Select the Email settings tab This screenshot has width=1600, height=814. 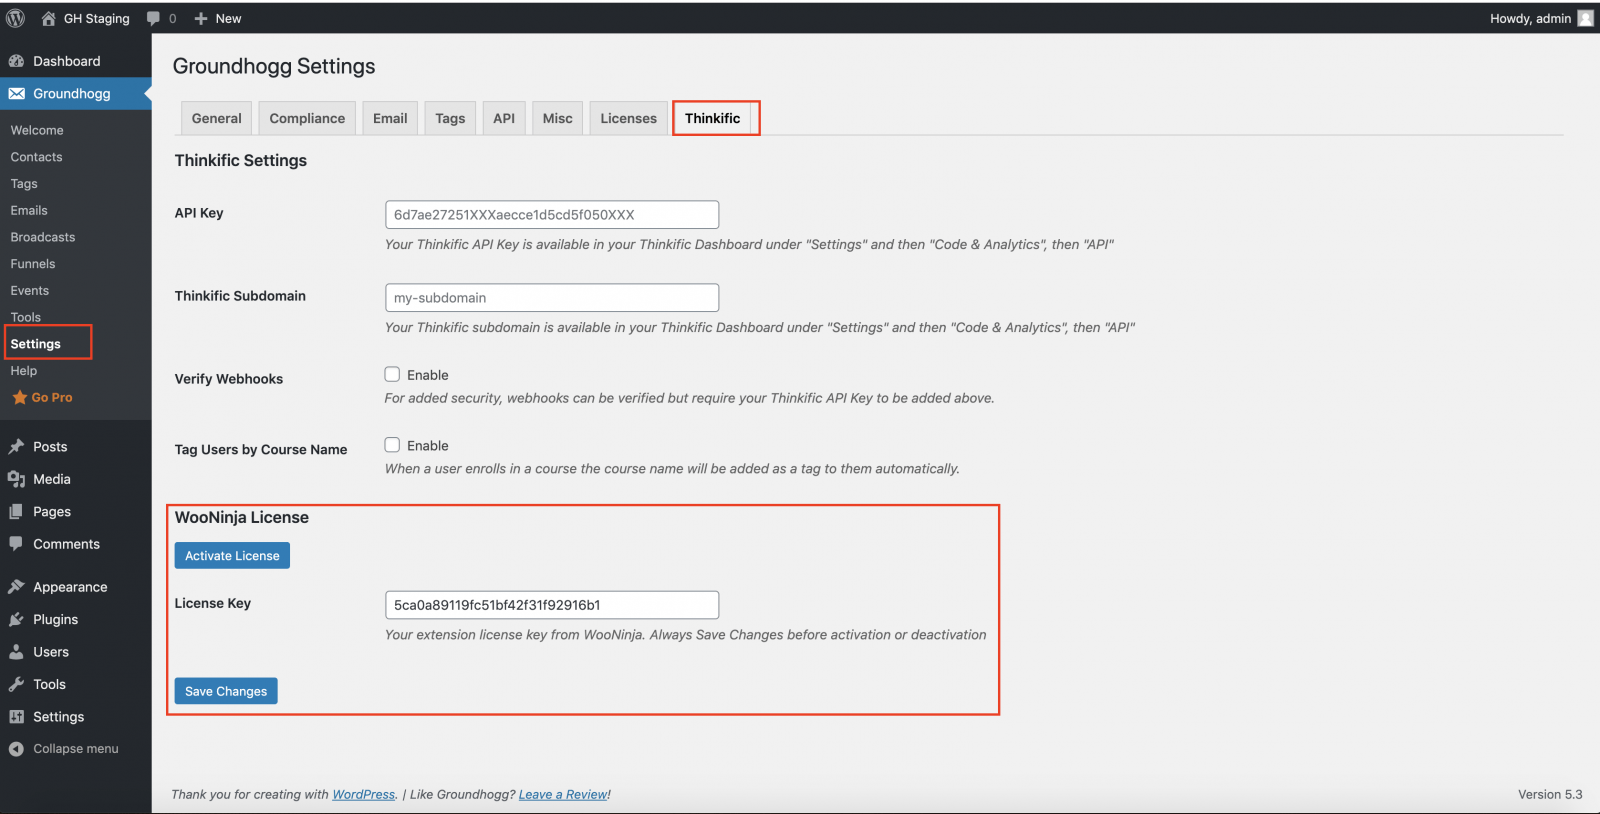(390, 118)
